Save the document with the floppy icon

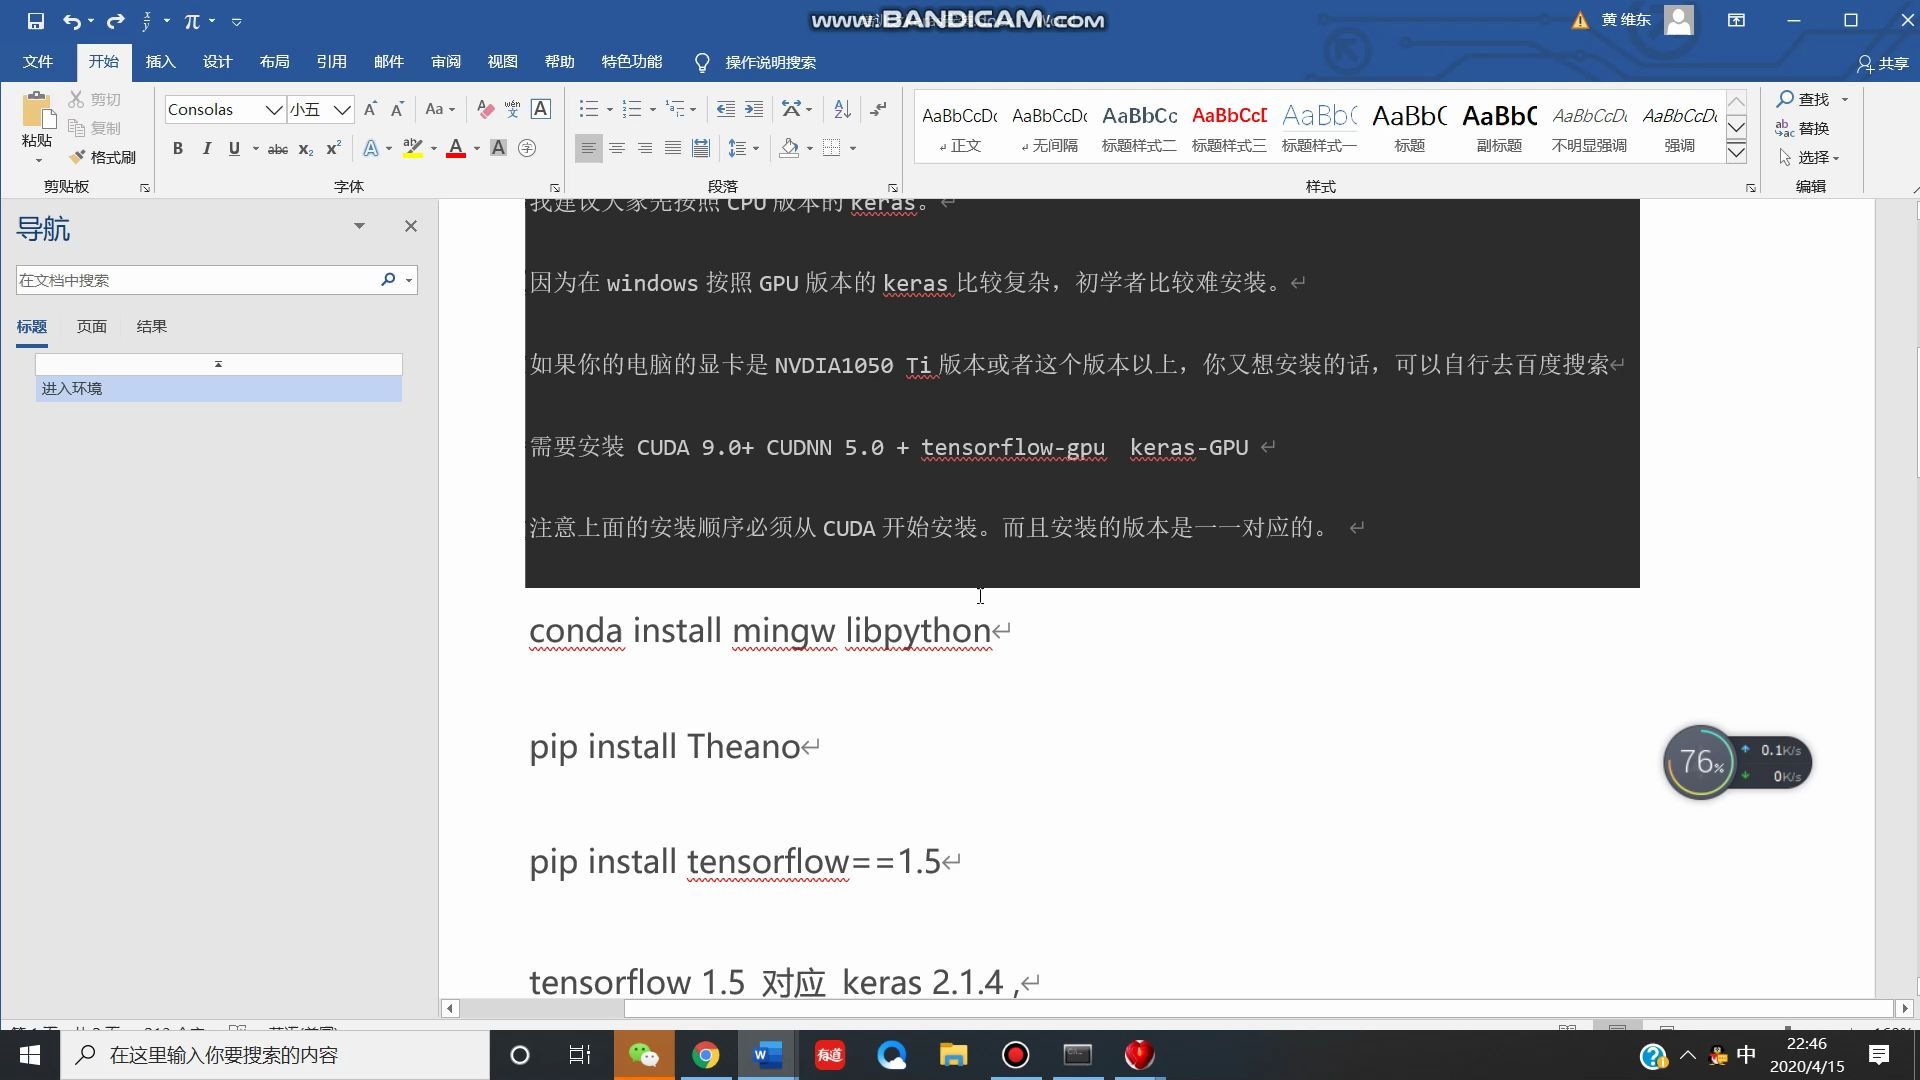click(35, 20)
